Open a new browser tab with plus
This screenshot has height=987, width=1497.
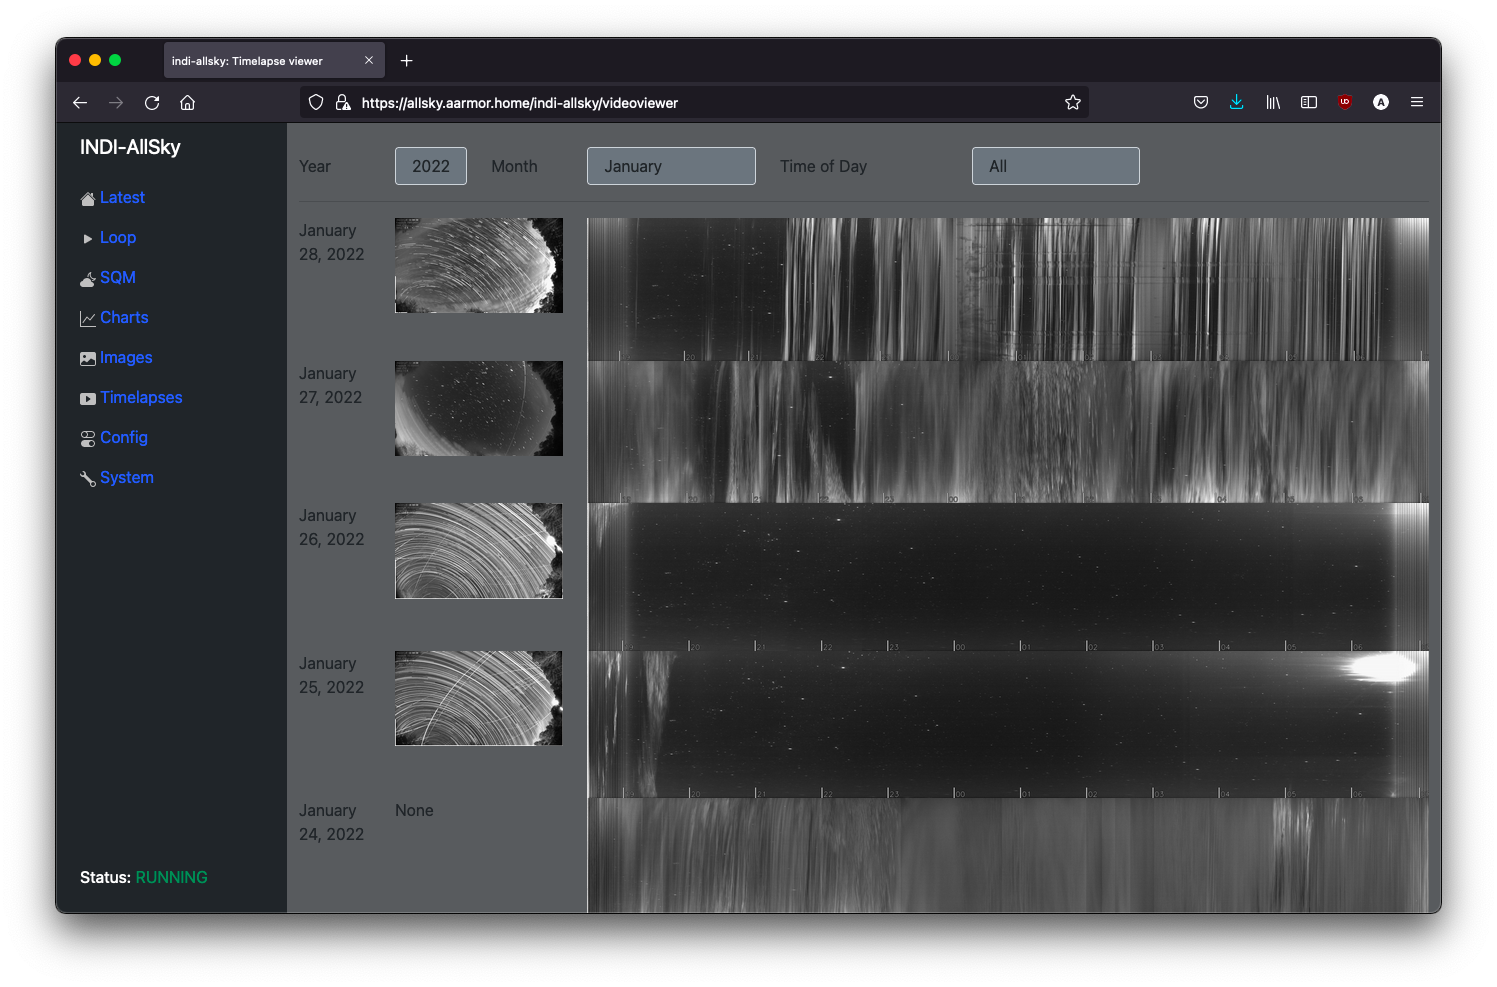point(407,61)
